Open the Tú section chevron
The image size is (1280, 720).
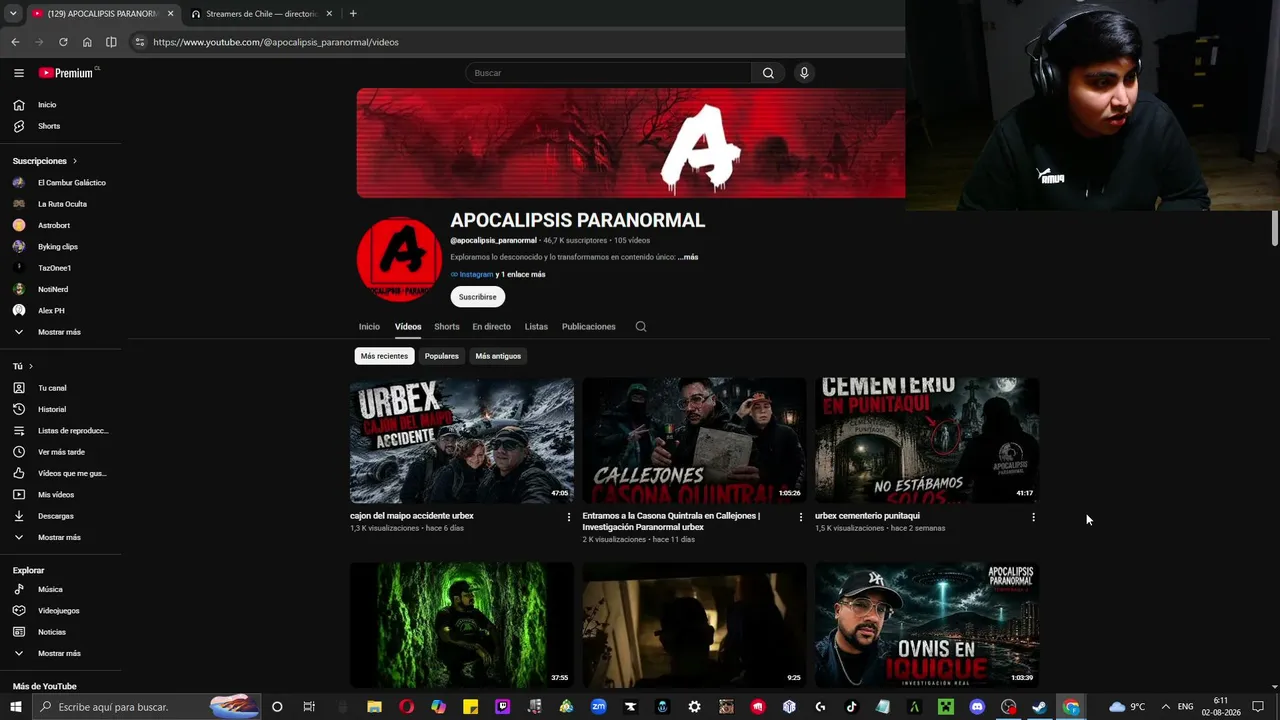[x=31, y=367]
